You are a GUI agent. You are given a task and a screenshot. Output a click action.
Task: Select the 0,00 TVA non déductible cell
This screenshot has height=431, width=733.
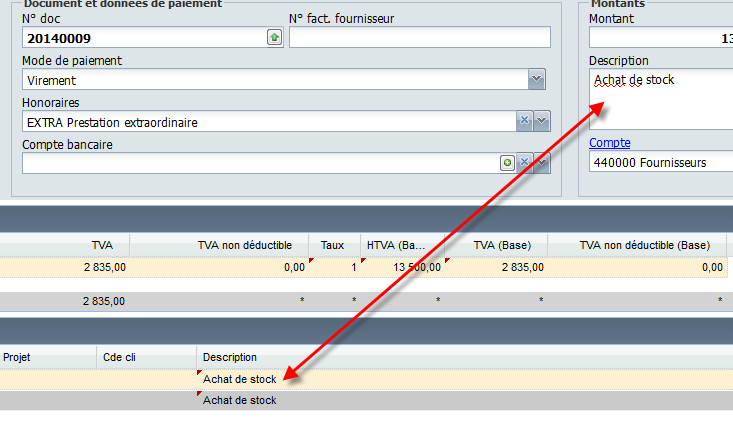(x=219, y=267)
